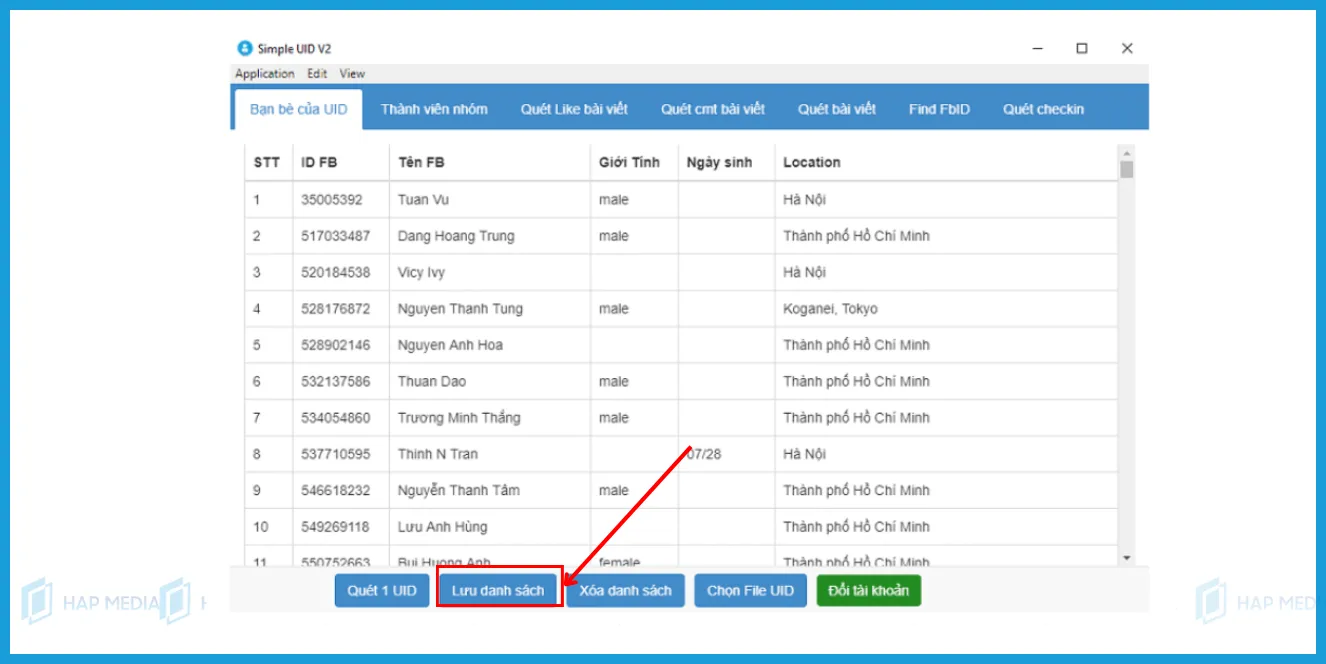Click the scrollbar down arrow
Screen dimensions: 1326x664
pyautogui.click(x=1127, y=557)
